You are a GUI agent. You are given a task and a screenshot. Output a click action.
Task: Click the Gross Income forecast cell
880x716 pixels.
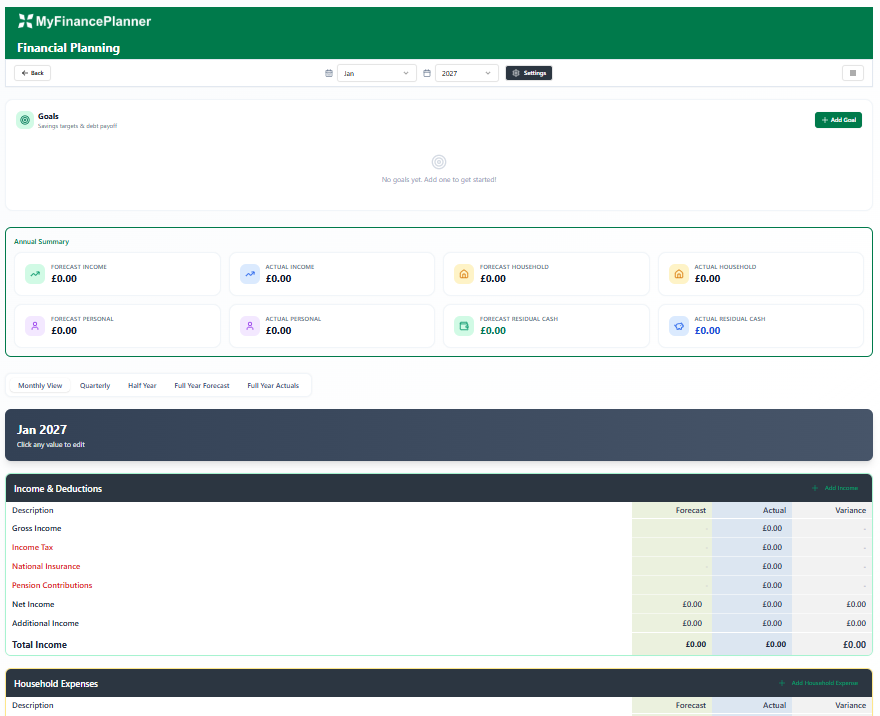tap(672, 528)
